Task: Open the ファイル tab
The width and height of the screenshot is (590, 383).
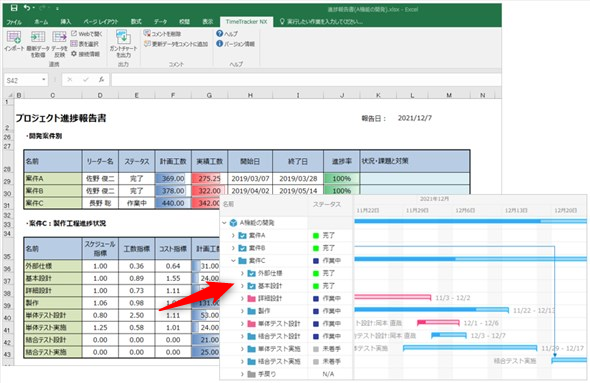Action: (14, 22)
